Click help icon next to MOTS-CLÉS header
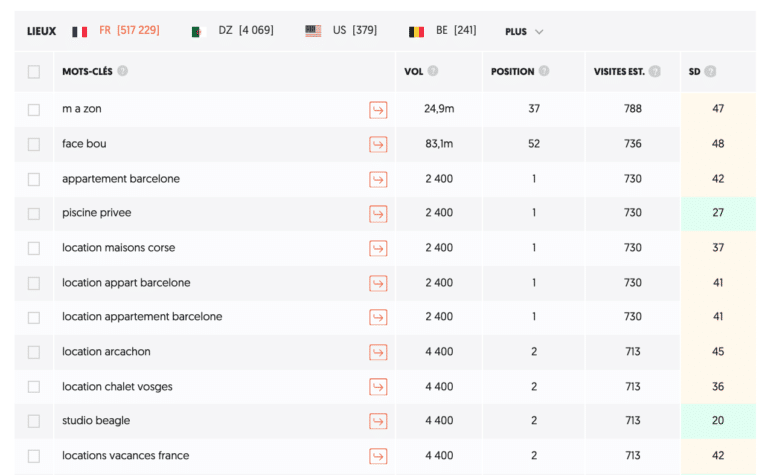The width and height of the screenshot is (768, 475). [122, 72]
